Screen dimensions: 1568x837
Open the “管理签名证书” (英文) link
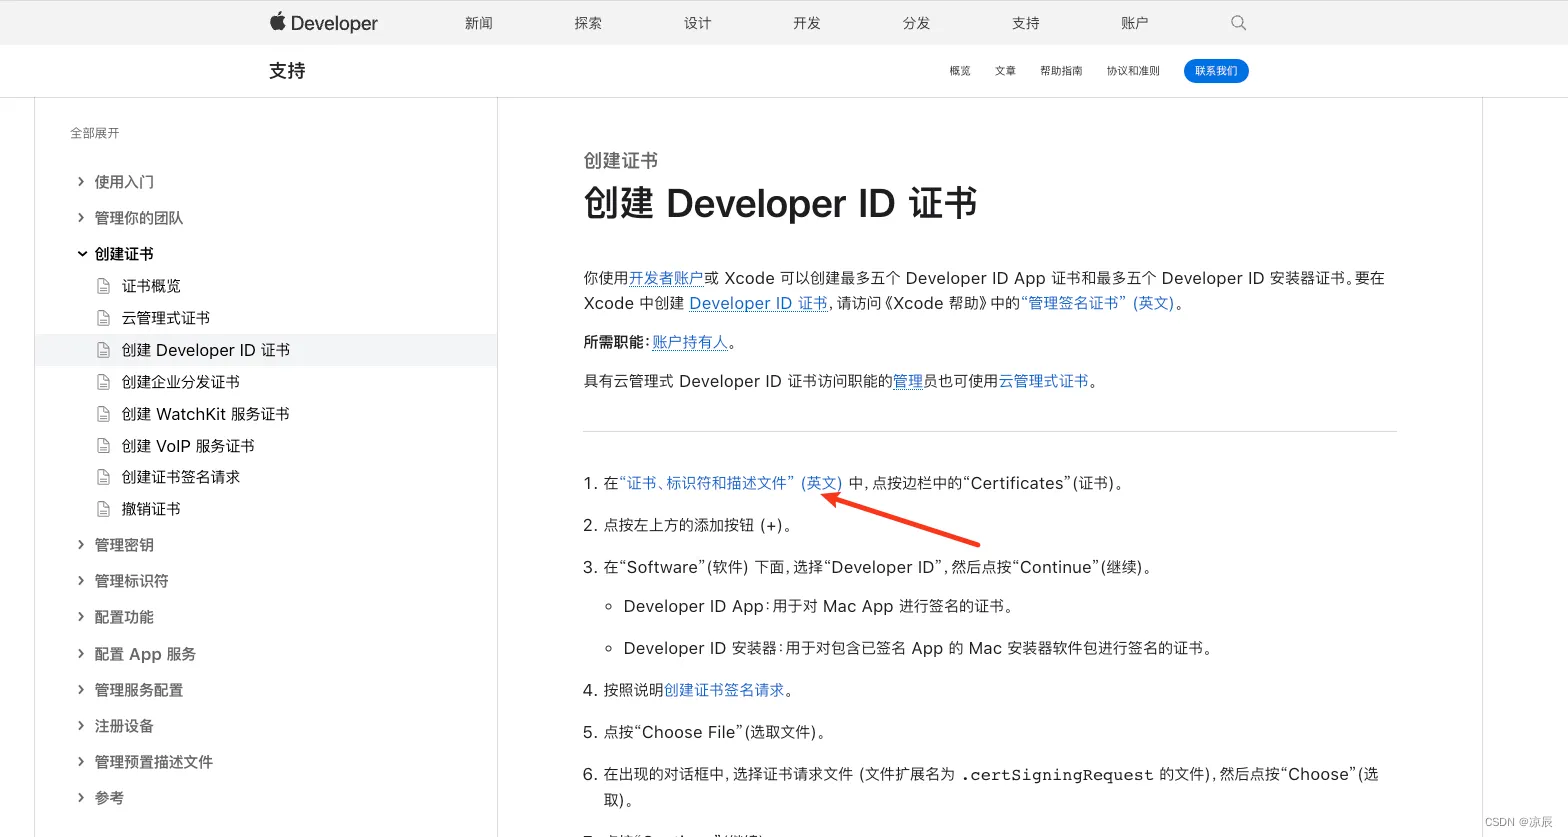tap(1098, 303)
